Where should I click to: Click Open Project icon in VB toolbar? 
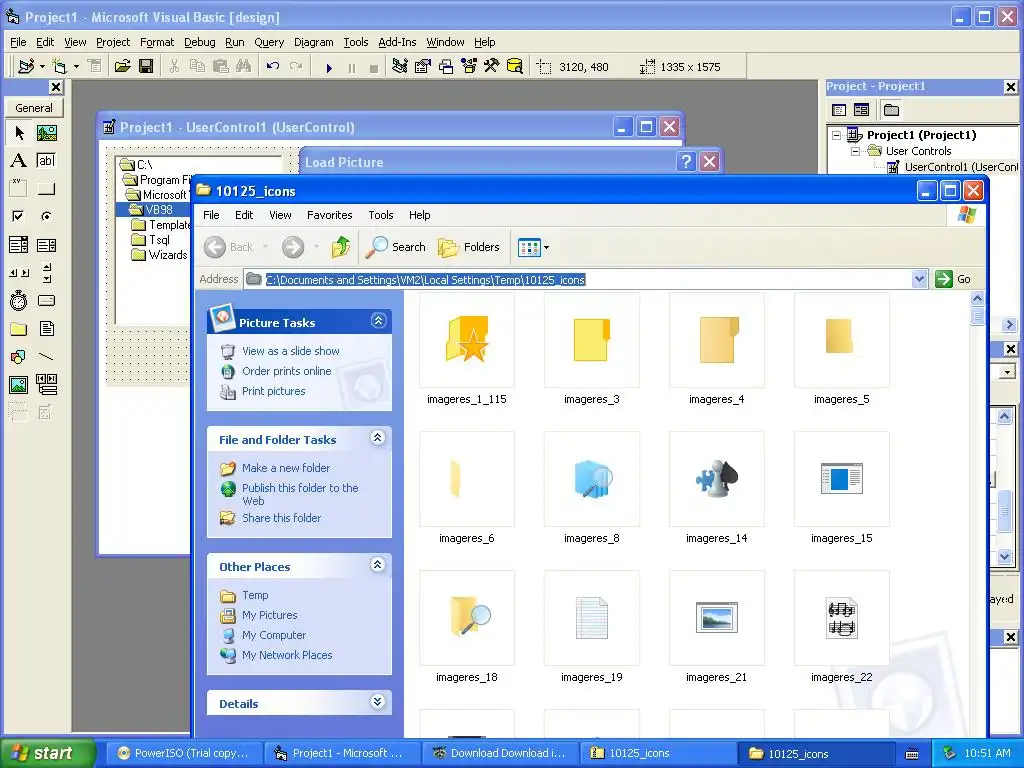122,67
